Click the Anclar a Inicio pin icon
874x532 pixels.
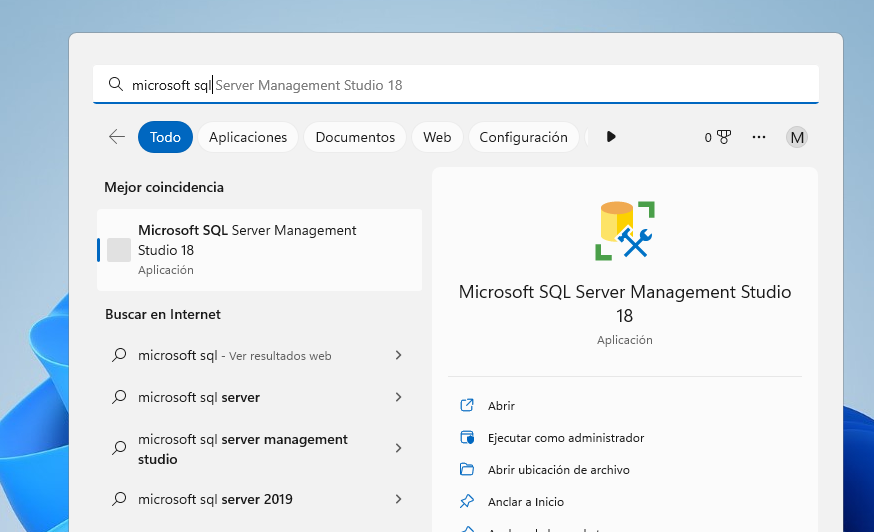coord(467,501)
